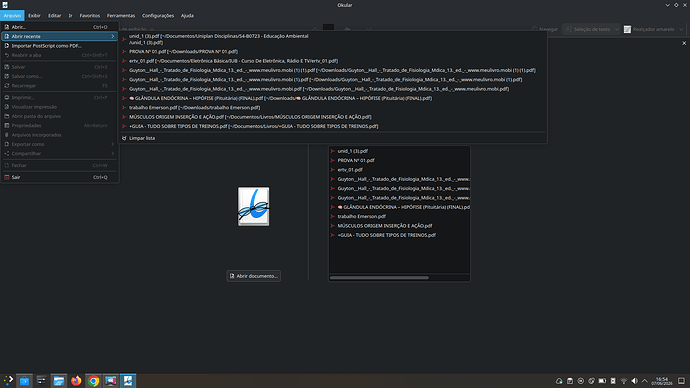This screenshot has width=690, height=388.
Task: Click the Okular logo in welcome screen
Action: pyautogui.click(x=253, y=206)
